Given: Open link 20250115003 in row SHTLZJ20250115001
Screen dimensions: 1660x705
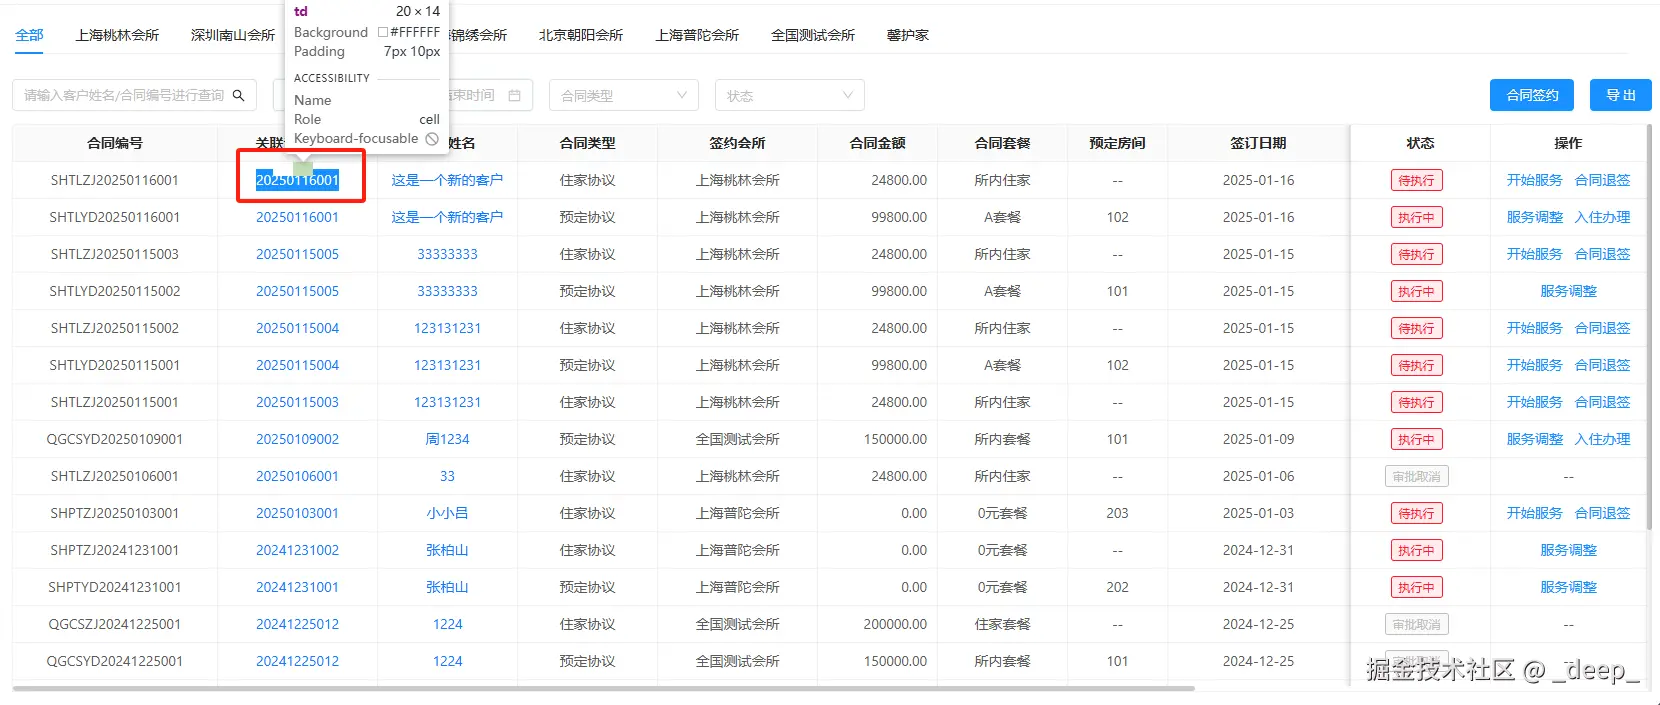Looking at the screenshot, I should point(297,402).
